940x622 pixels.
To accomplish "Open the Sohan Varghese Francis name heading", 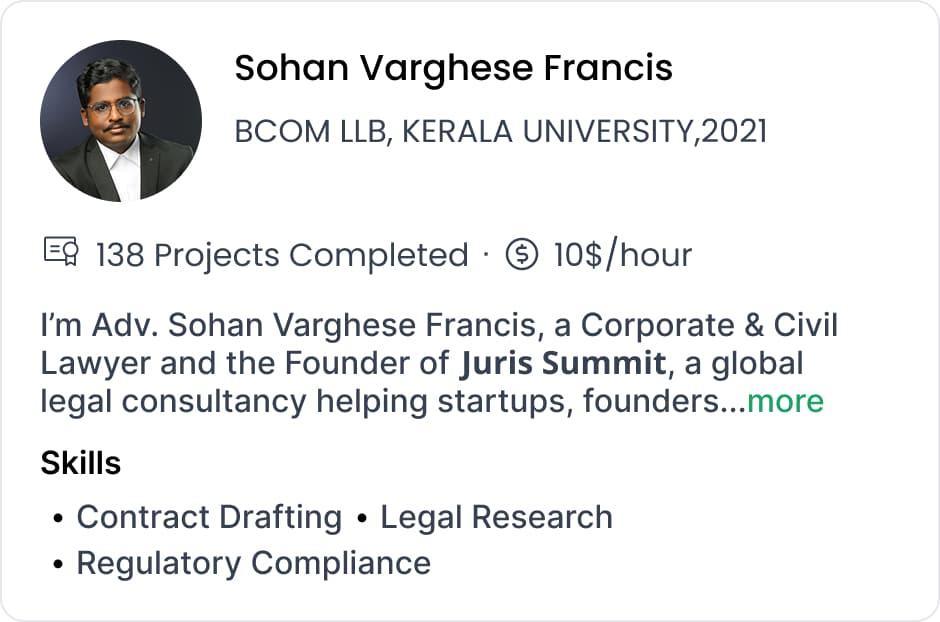I will click(453, 68).
